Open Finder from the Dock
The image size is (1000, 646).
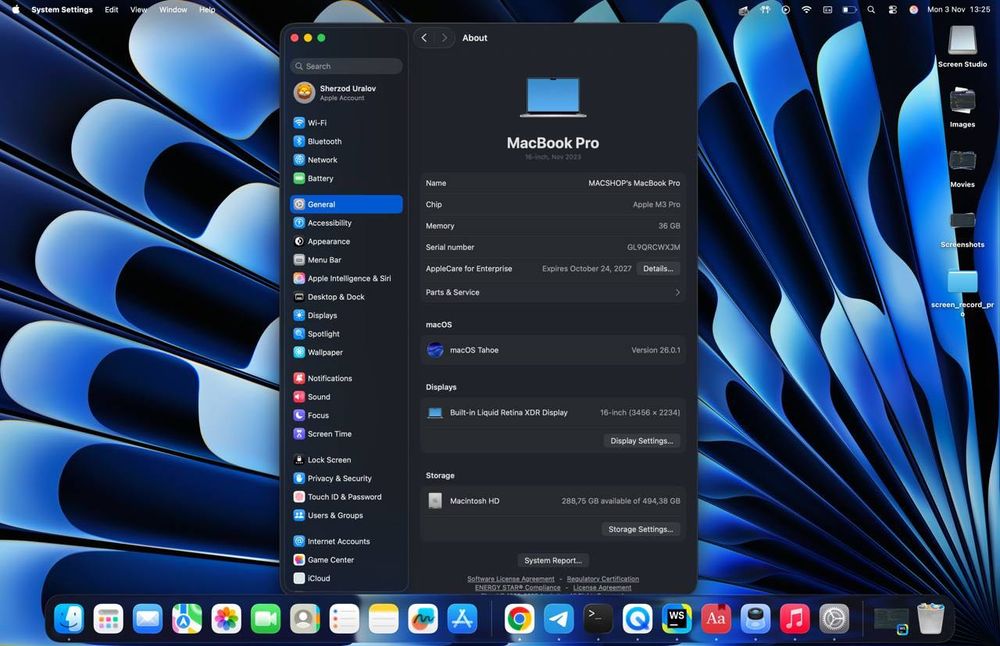click(x=69, y=619)
